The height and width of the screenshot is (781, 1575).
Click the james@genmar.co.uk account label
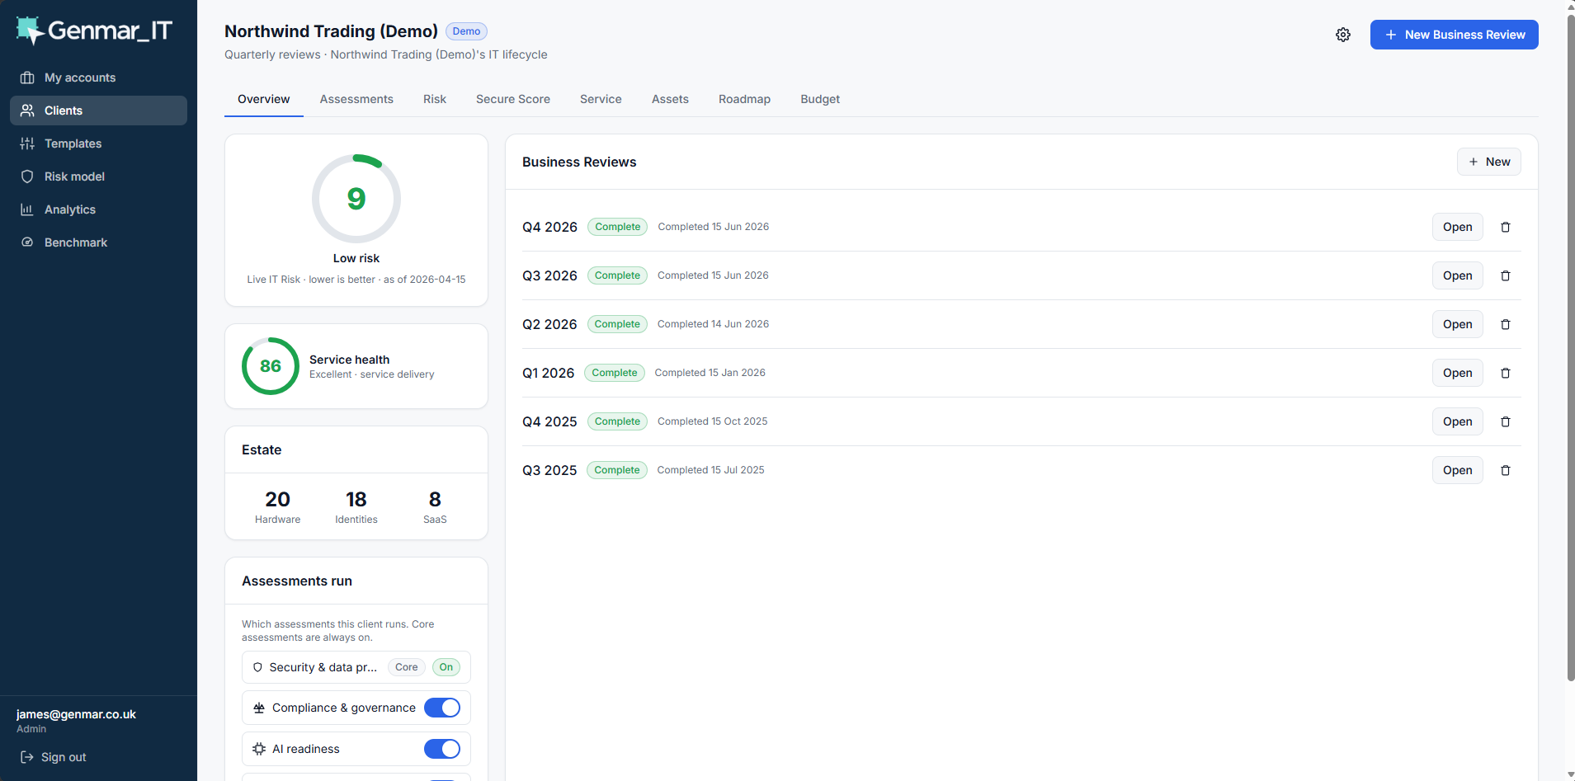point(76,714)
